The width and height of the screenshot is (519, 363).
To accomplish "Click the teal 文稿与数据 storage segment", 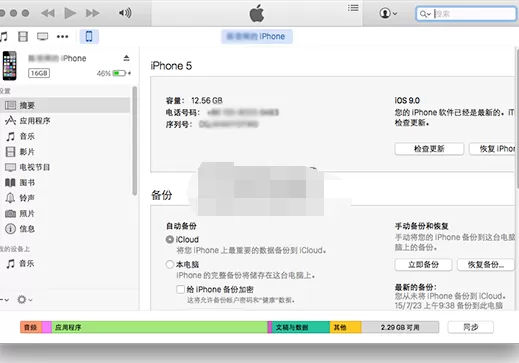I will pos(301,327).
